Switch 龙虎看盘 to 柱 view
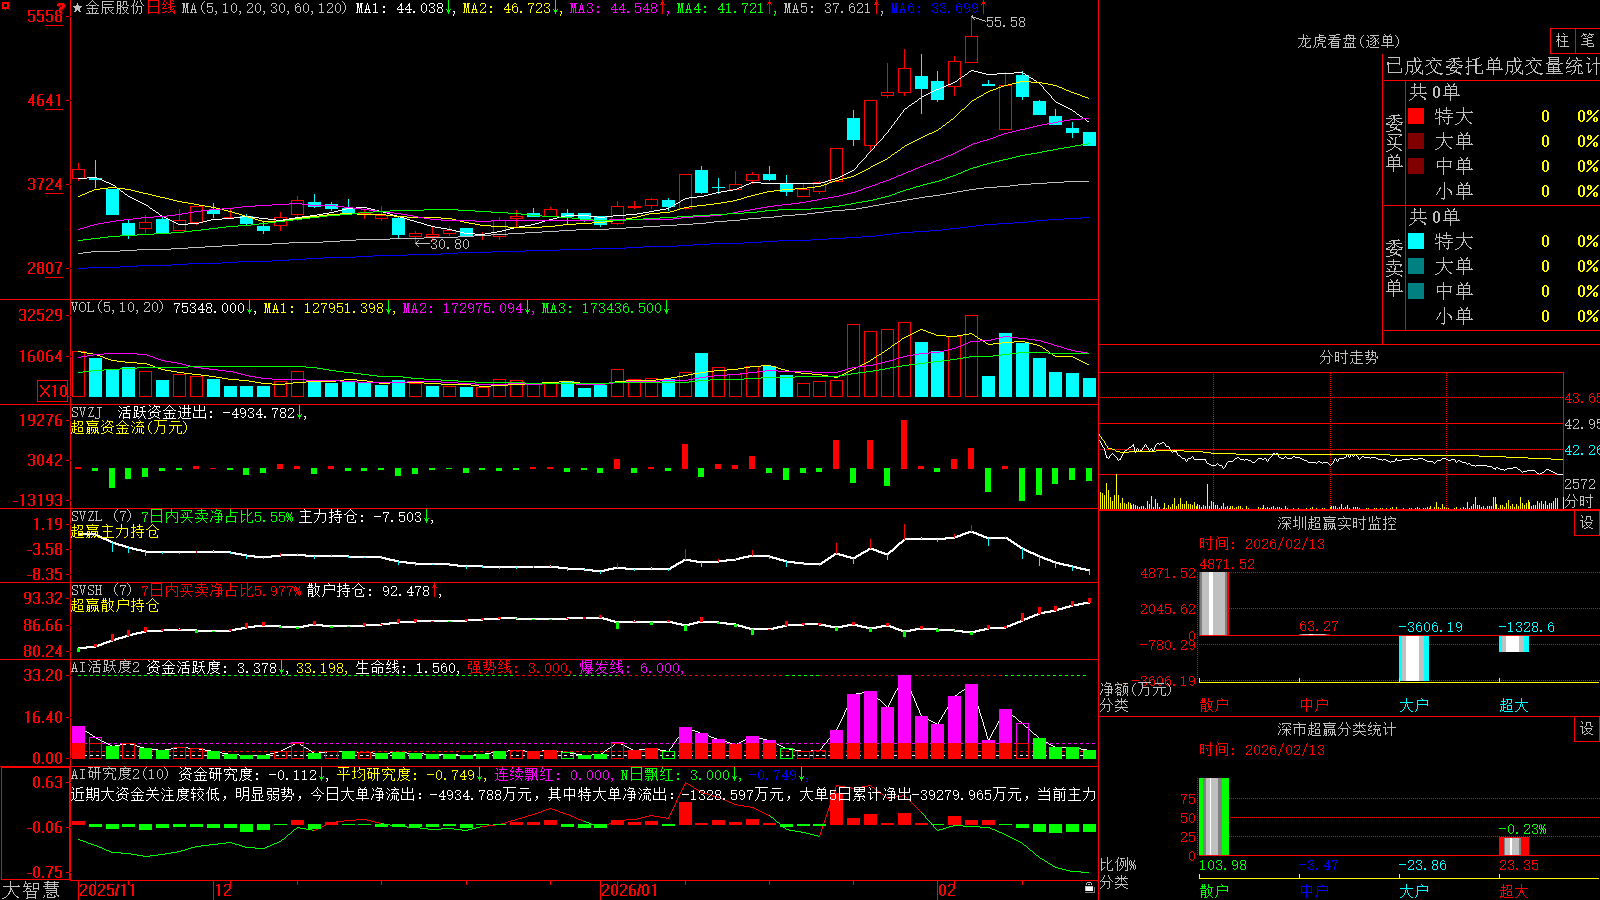Image resolution: width=1600 pixels, height=900 pixels. (1562, 40)
